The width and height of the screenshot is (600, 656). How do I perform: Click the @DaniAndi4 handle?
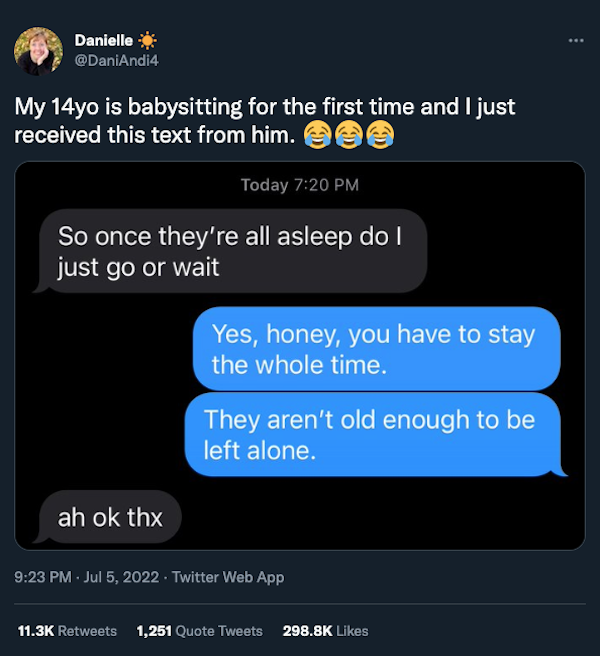[115, 60]
